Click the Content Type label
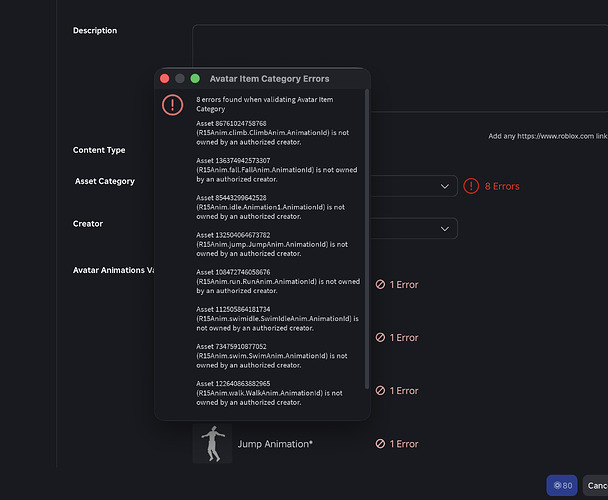This screenshot has height=500, width=608. (99, 150)
